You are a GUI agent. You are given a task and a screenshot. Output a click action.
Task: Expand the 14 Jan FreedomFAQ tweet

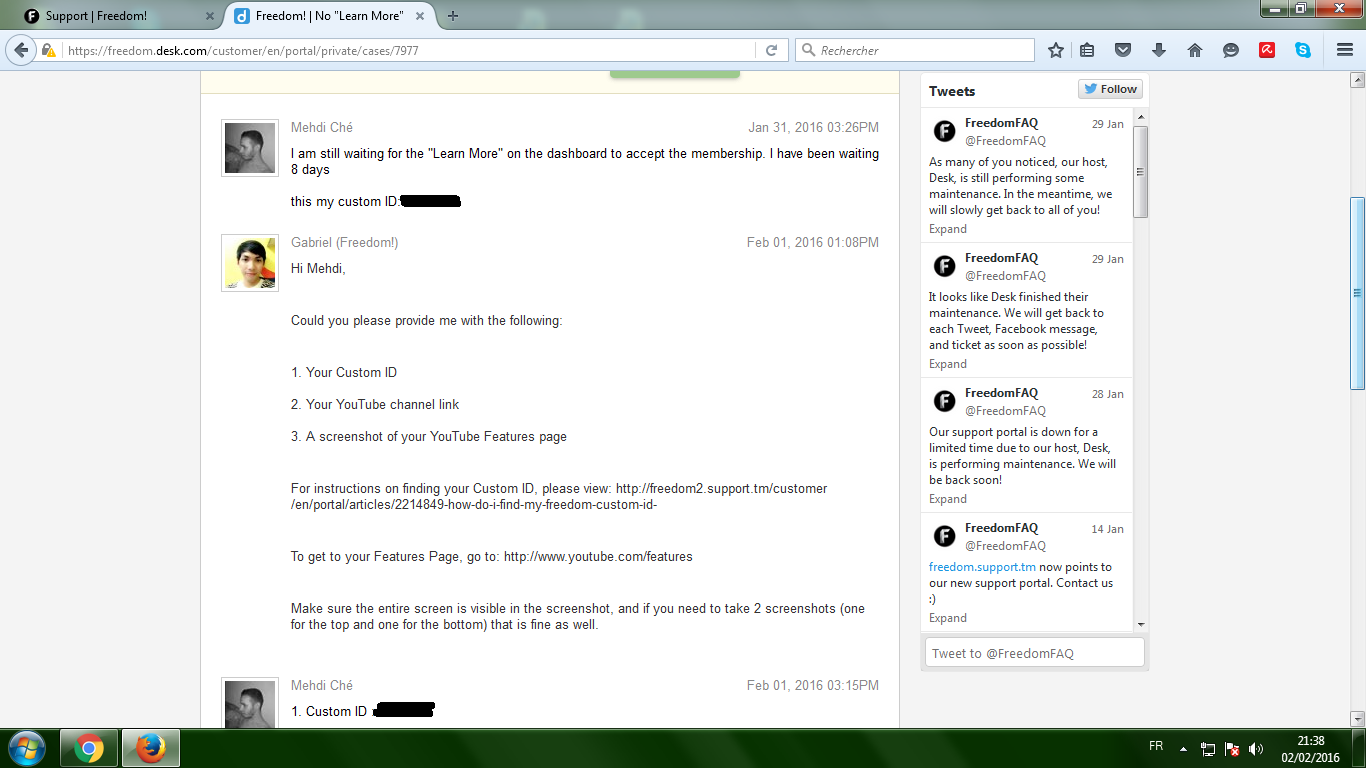coord(947,618)
